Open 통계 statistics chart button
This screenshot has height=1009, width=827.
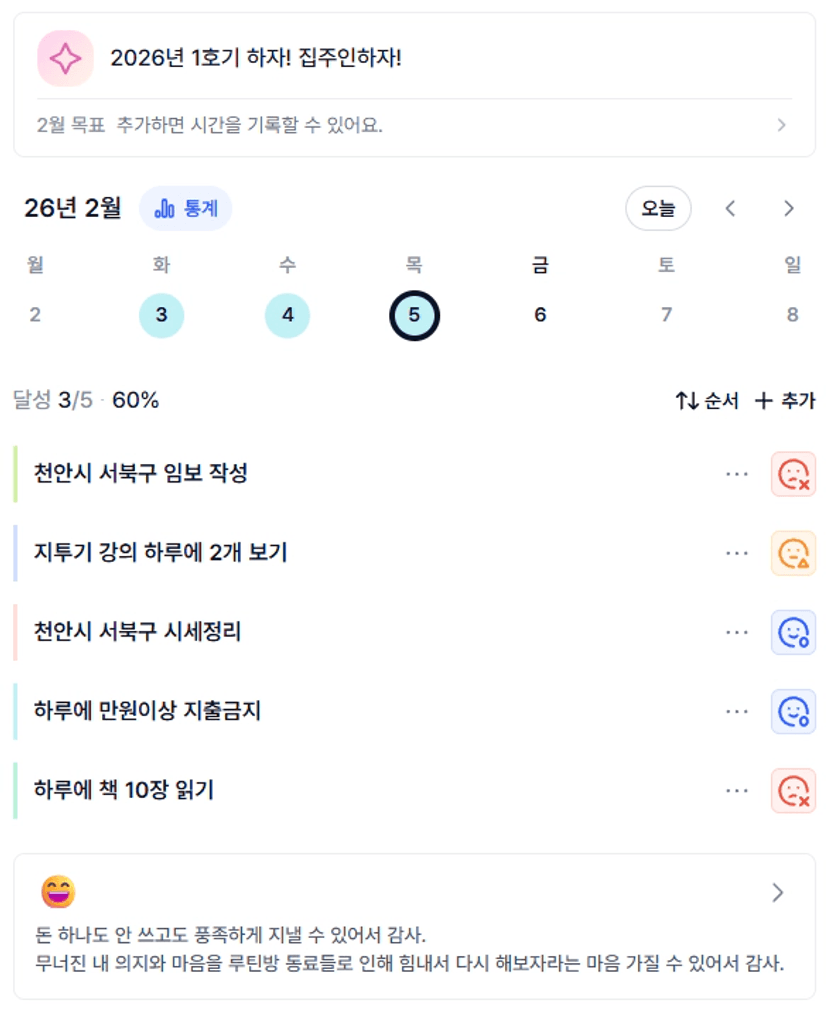pos(186,209)
